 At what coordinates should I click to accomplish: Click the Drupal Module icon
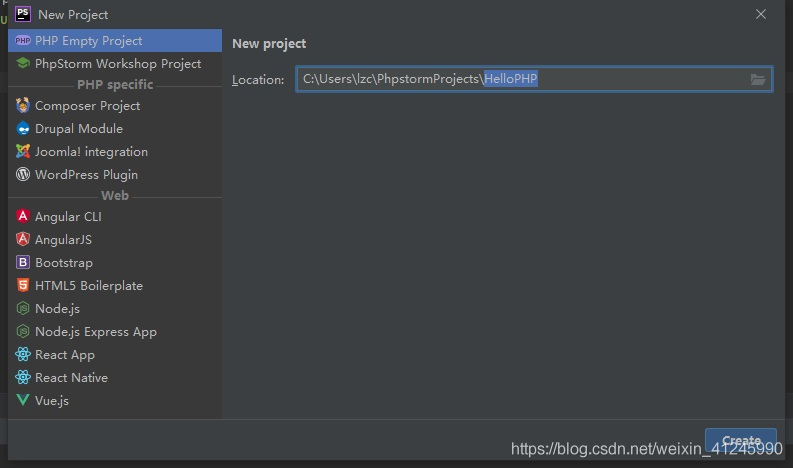coord(23,129)
